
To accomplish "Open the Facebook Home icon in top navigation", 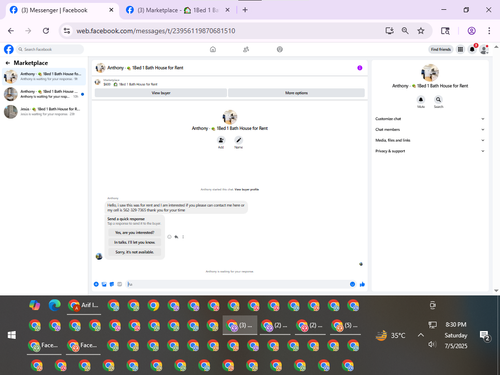I will tap(213, 49).
